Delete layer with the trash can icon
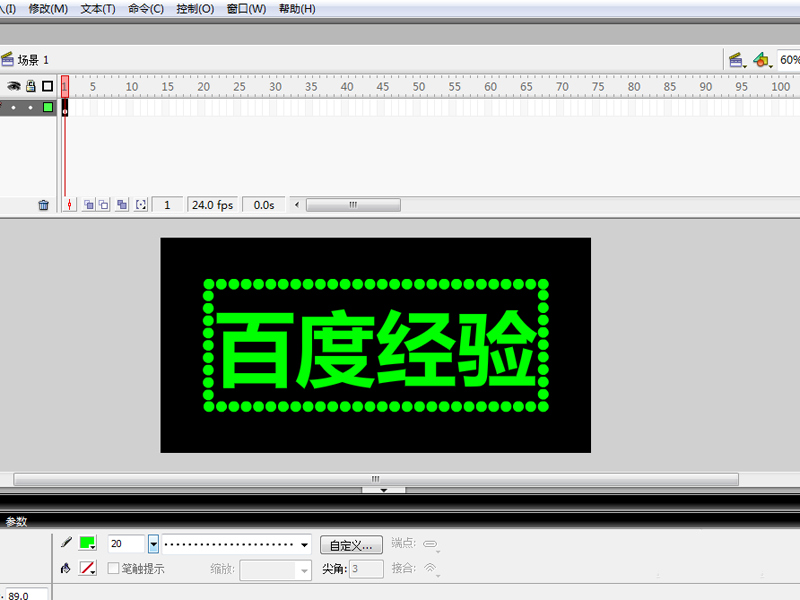The height and width of the screenshot is (600, 800). click(43, 205)
